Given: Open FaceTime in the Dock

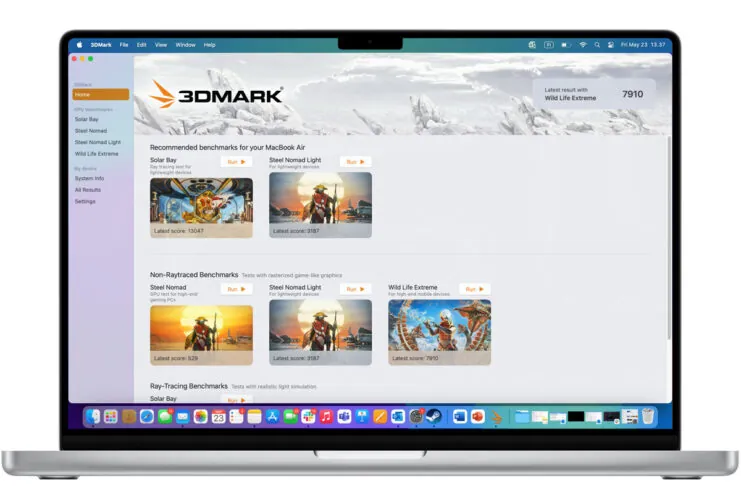Looking at the screenshot, I should pyautogui.click(x=290, y=417).
